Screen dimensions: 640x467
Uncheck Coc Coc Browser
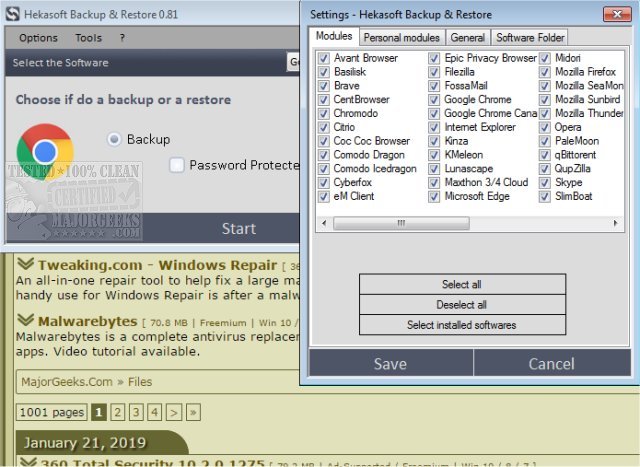pos(324,141)
